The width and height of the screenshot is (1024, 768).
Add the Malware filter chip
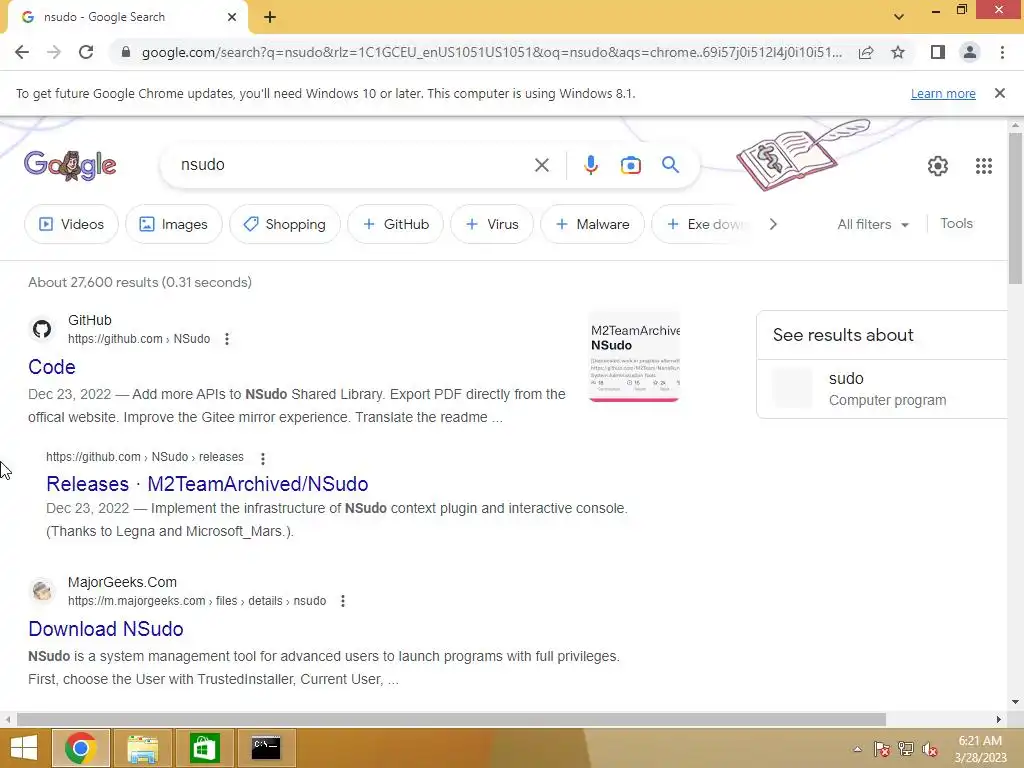click(x=592, y=224)
